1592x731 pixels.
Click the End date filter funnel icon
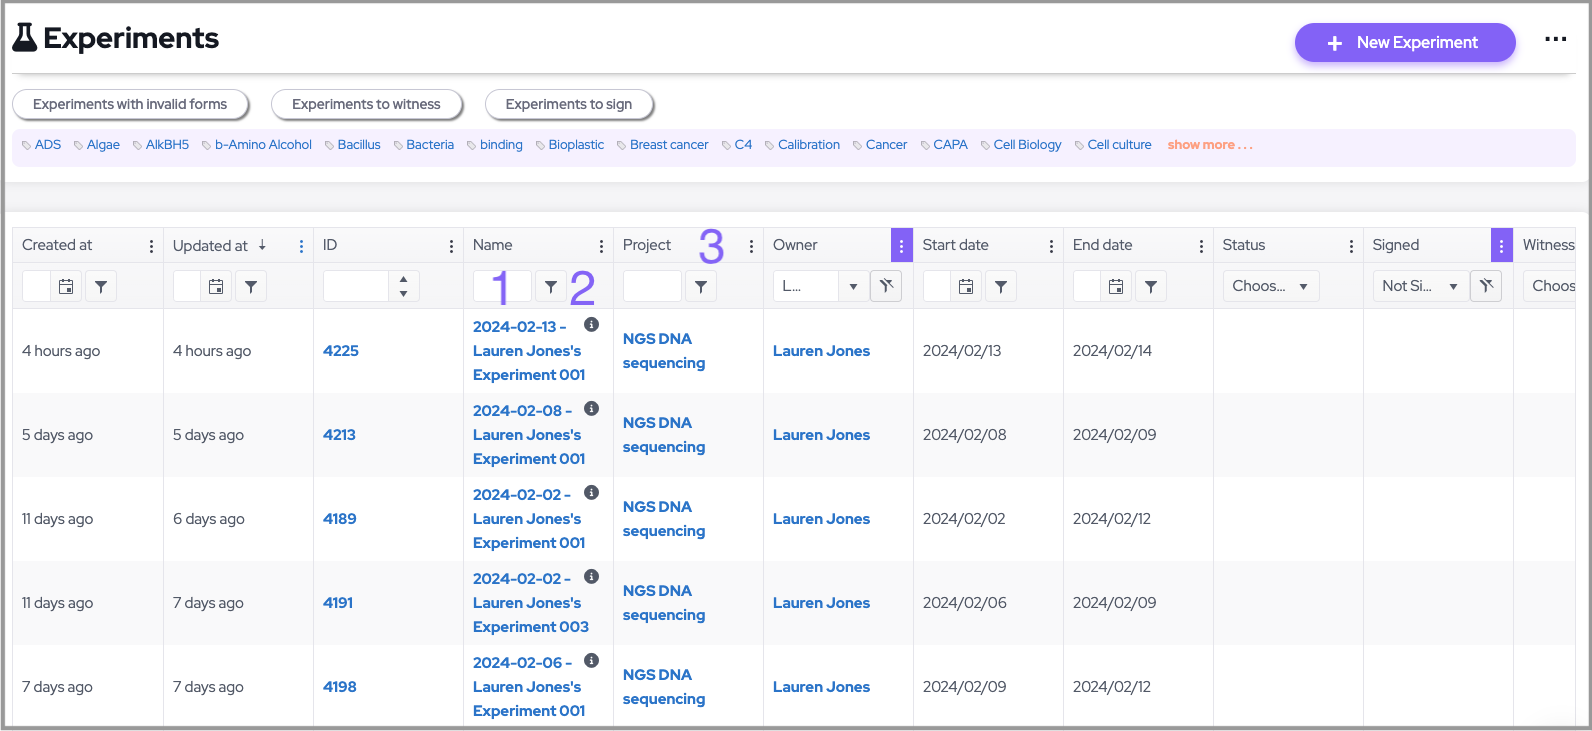click(1151, 287)
